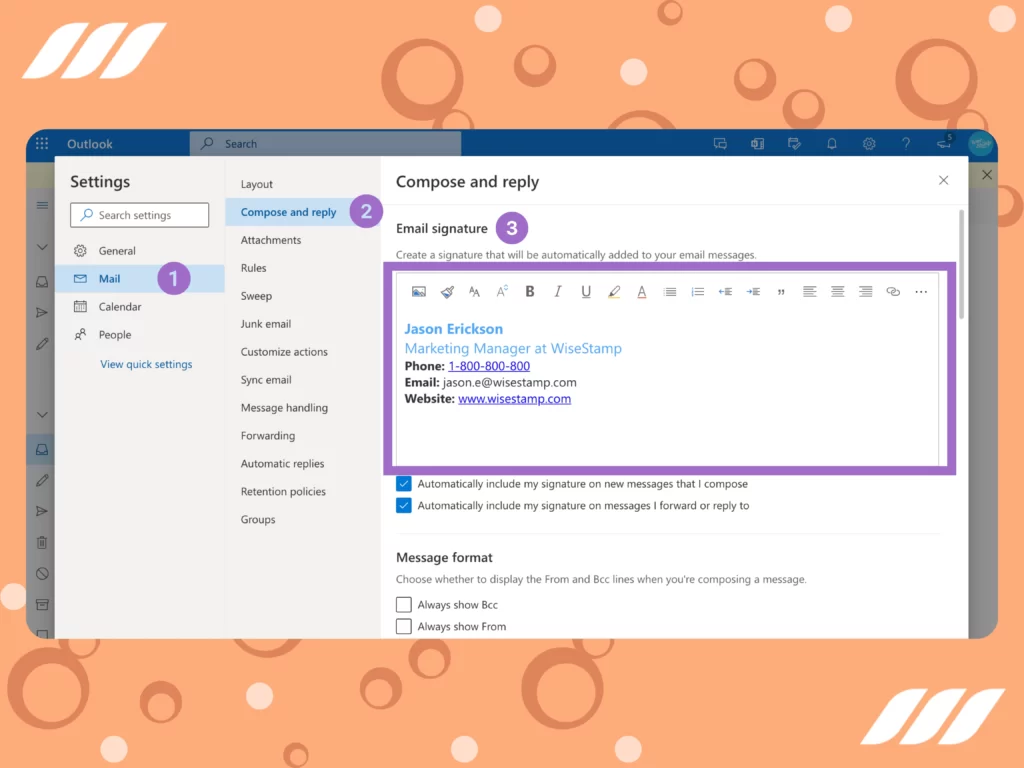The image size is (1024, 768).
Task: Insert a picture into the signature
Action: [419, 291]
